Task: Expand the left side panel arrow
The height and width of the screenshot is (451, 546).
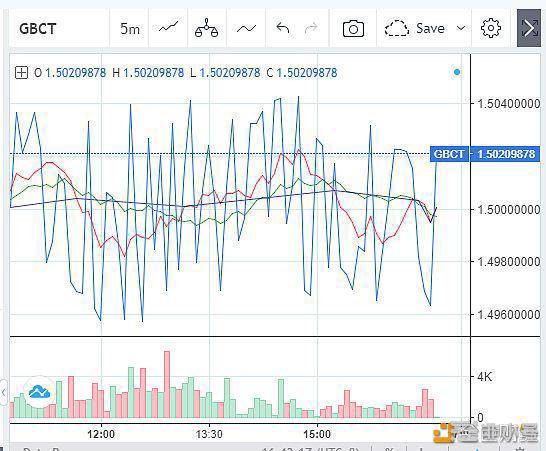Action: [x=3, y=392]
